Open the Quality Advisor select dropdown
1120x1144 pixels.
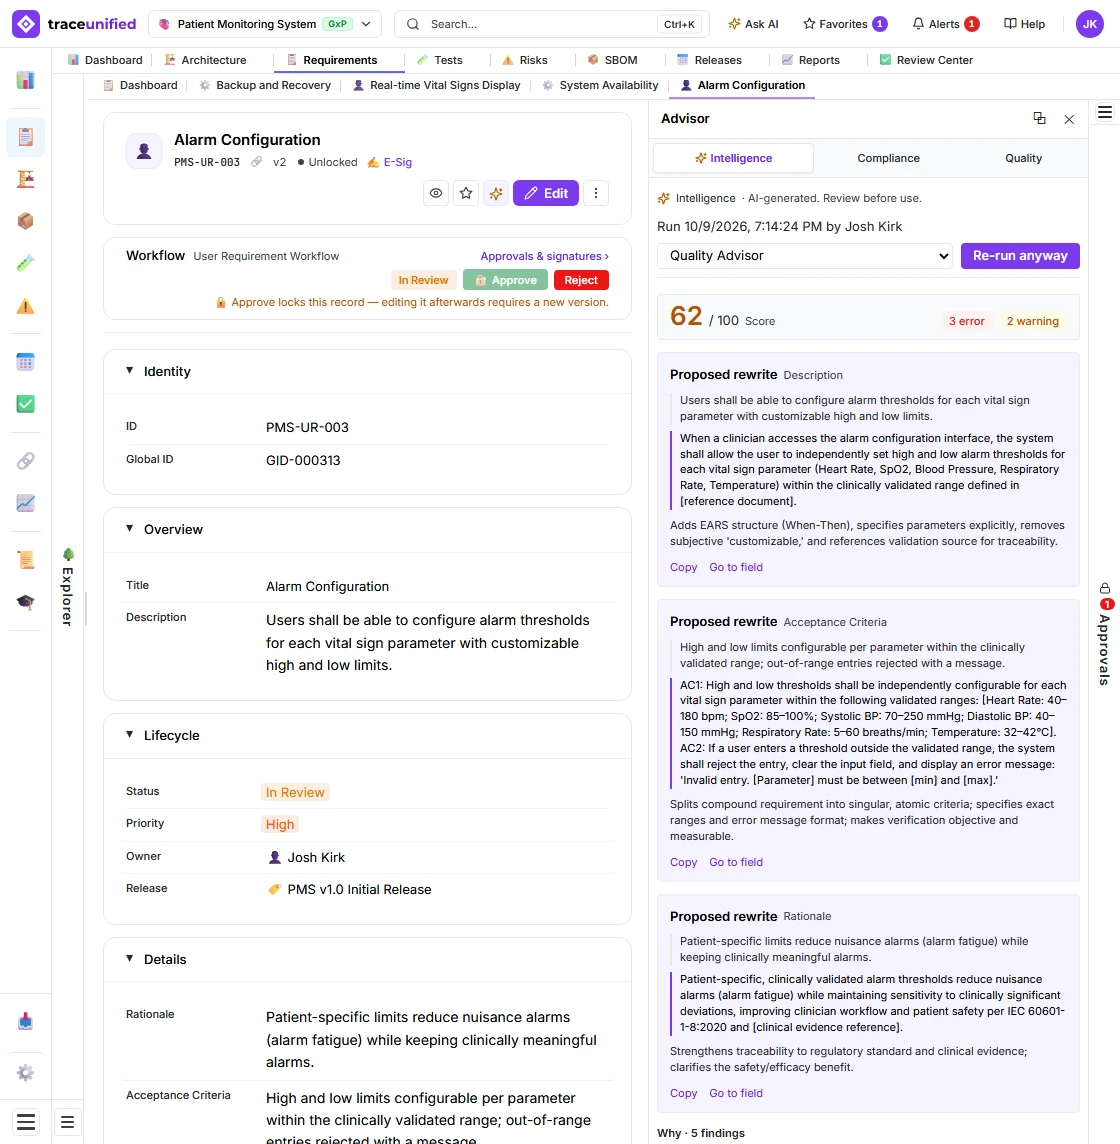pos(805,256)
